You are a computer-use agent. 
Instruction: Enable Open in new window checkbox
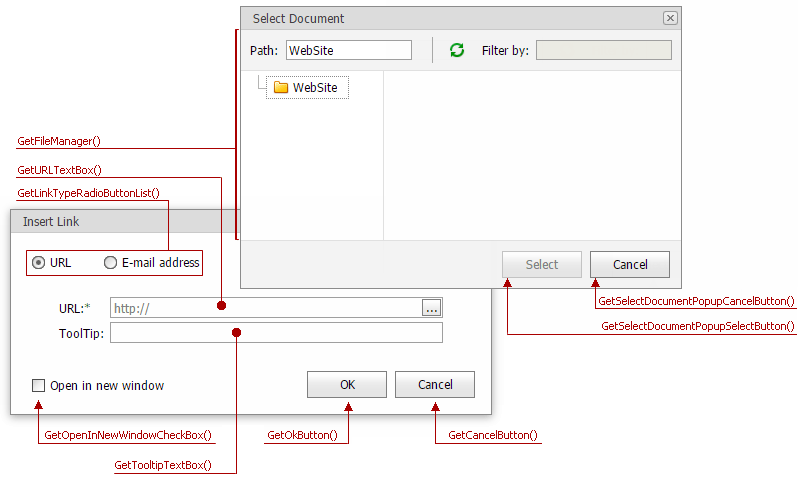coord(38,385)
